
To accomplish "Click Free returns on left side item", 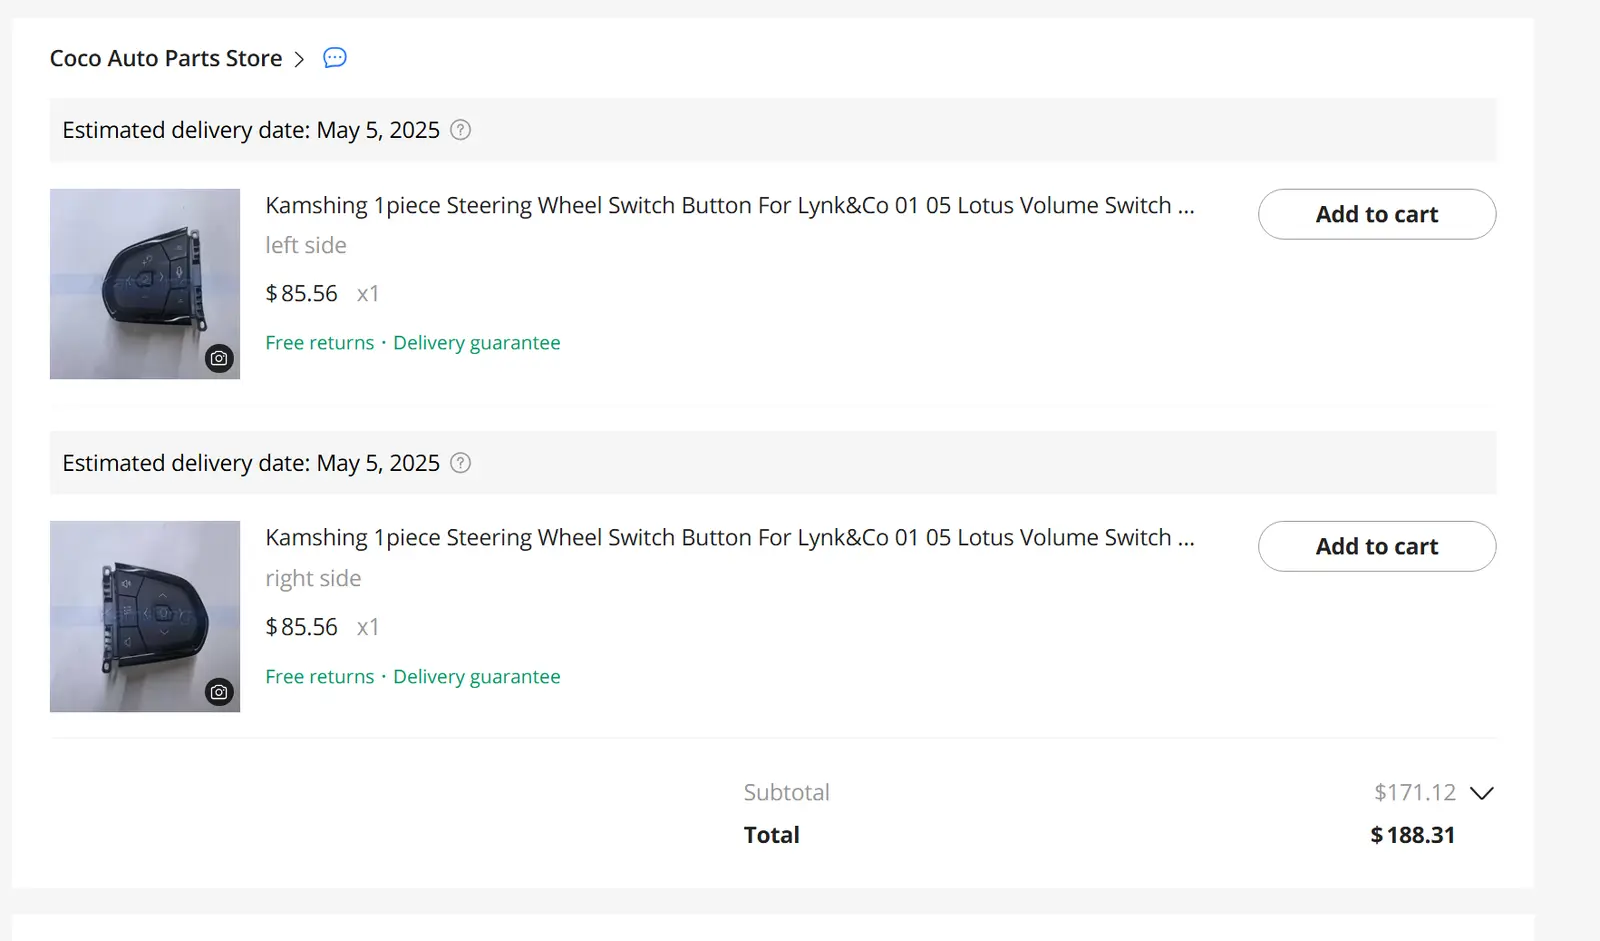I will click(x=319, y=343).
